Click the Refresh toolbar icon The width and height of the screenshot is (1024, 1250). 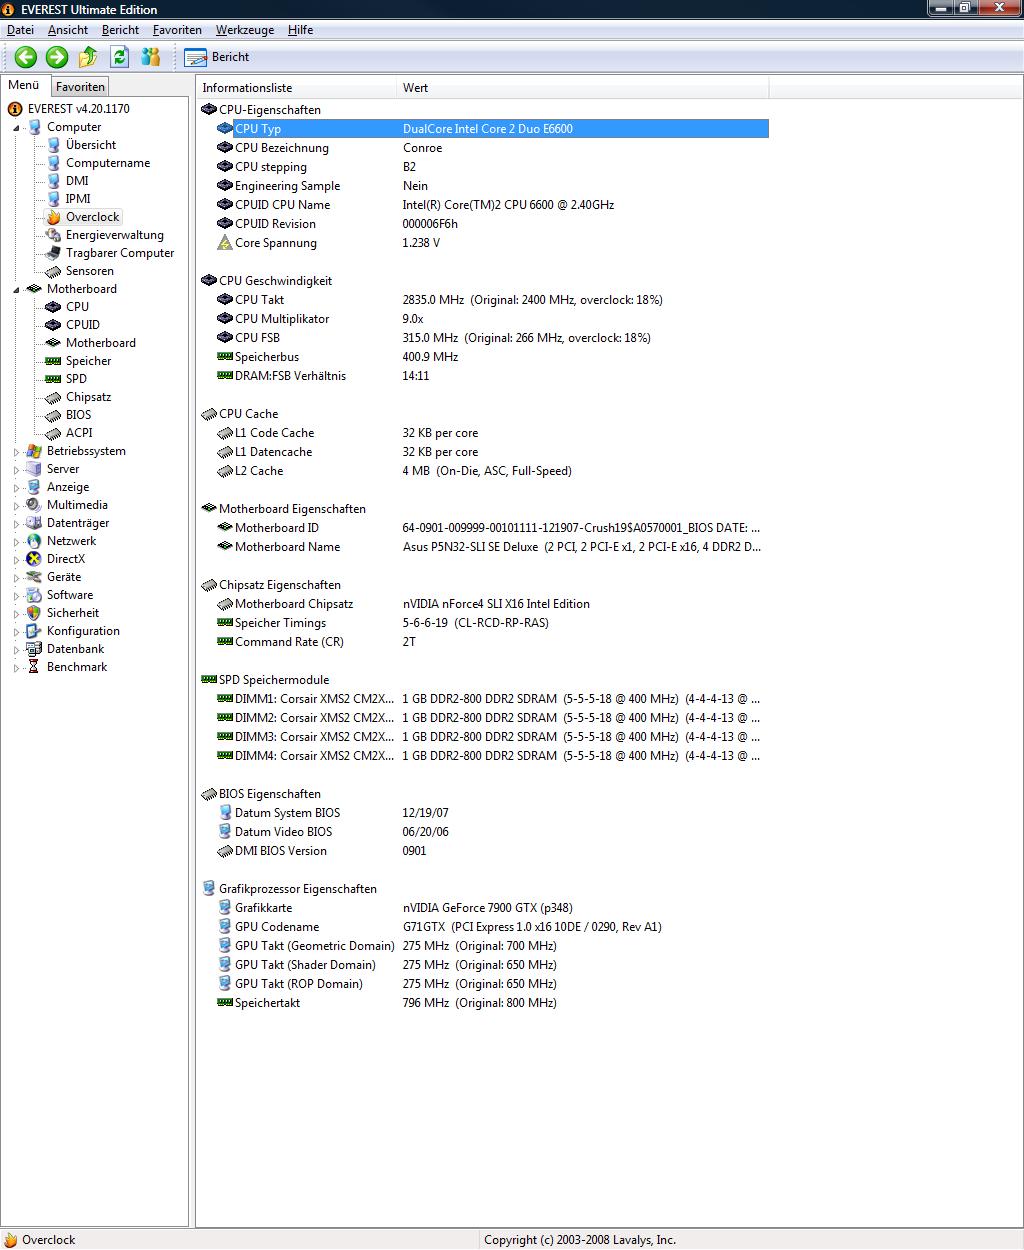(120, 57)
